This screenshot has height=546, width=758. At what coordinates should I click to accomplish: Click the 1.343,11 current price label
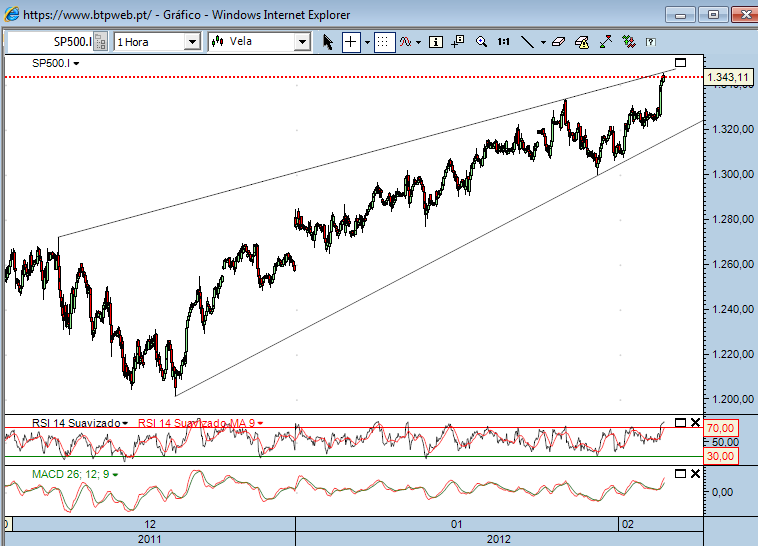click(728, 77)
